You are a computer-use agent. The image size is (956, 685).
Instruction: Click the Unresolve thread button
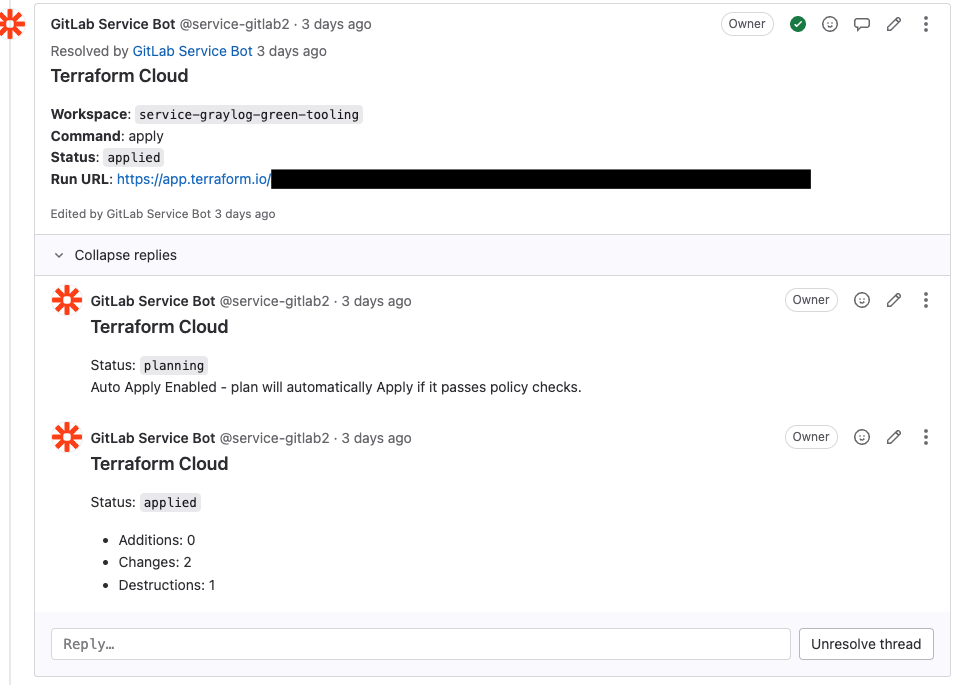[x=866, y=644]
